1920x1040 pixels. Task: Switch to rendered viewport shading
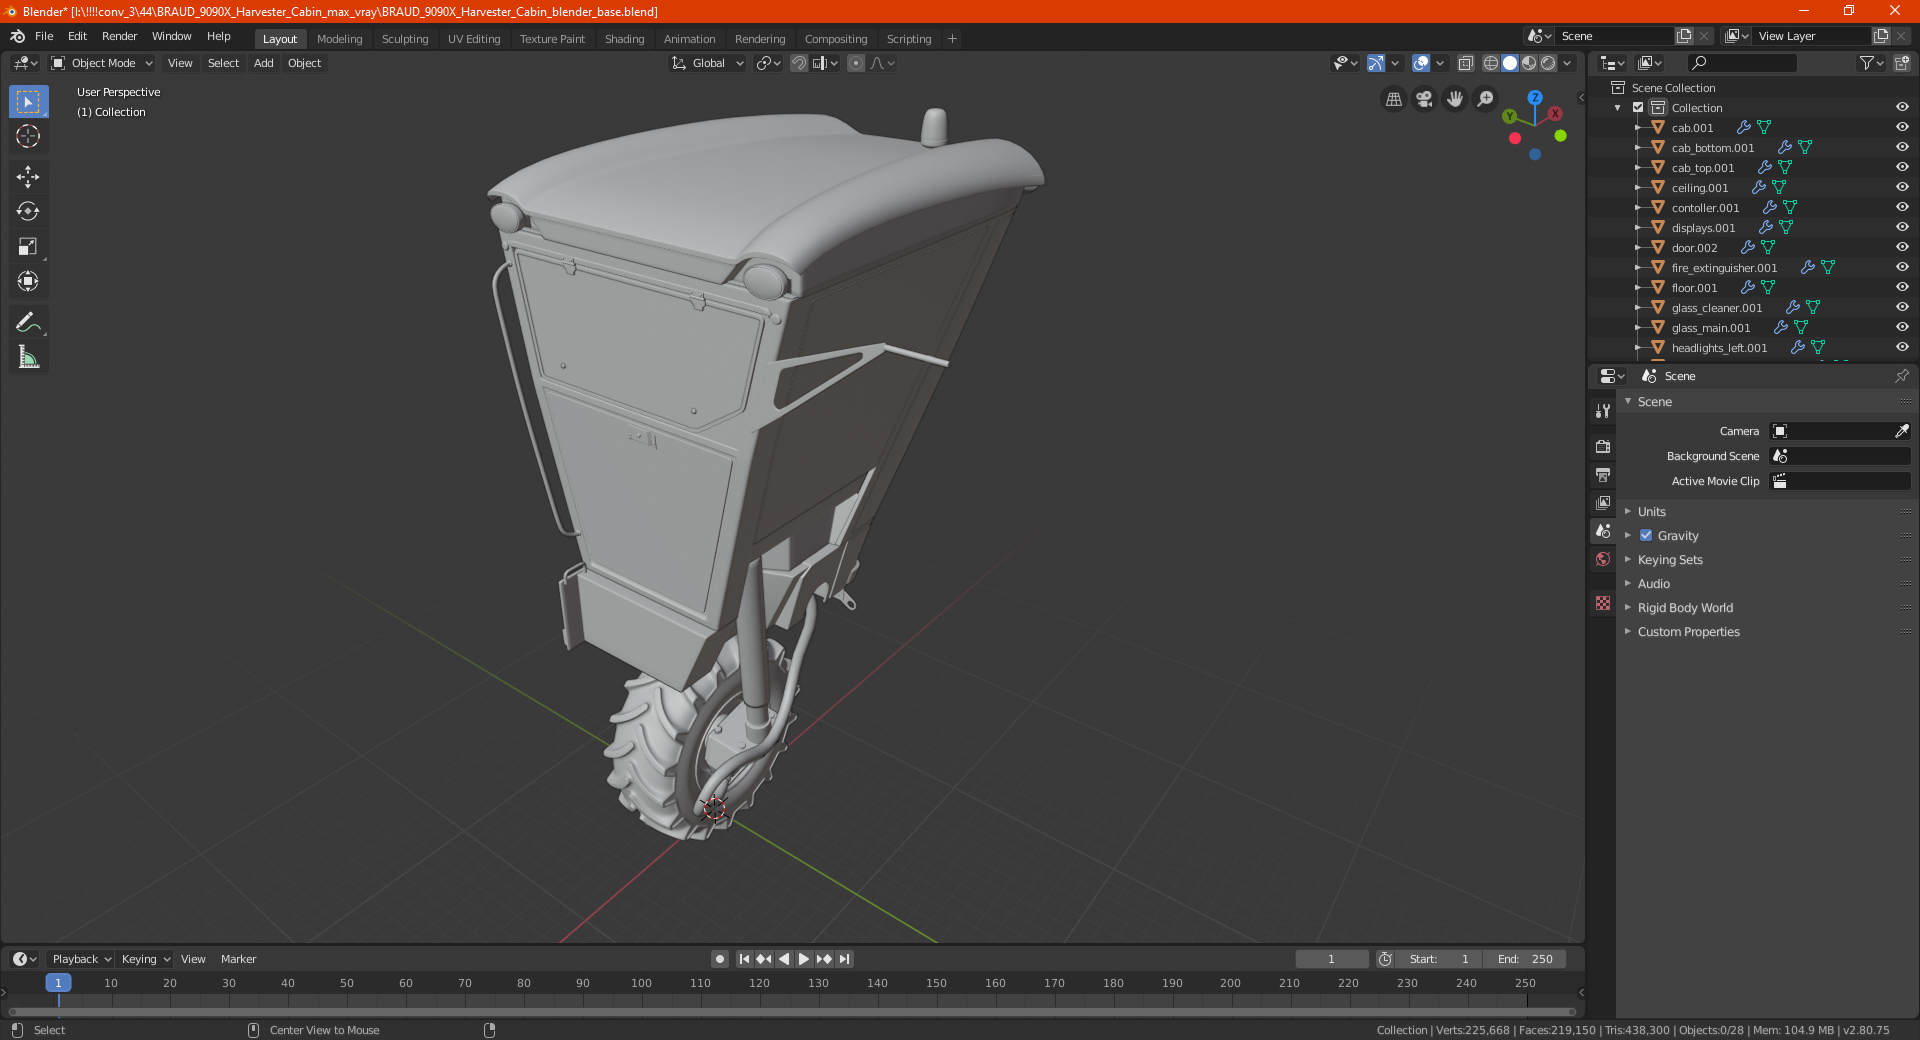[1548, 63]
